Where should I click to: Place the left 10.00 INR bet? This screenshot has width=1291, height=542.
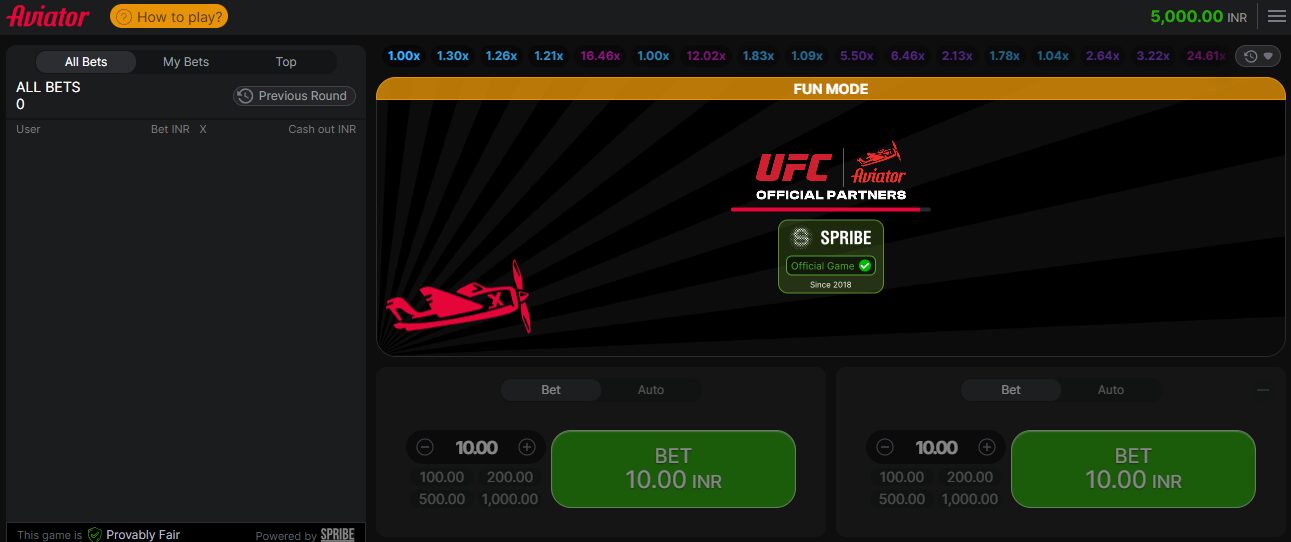[673, 469]
